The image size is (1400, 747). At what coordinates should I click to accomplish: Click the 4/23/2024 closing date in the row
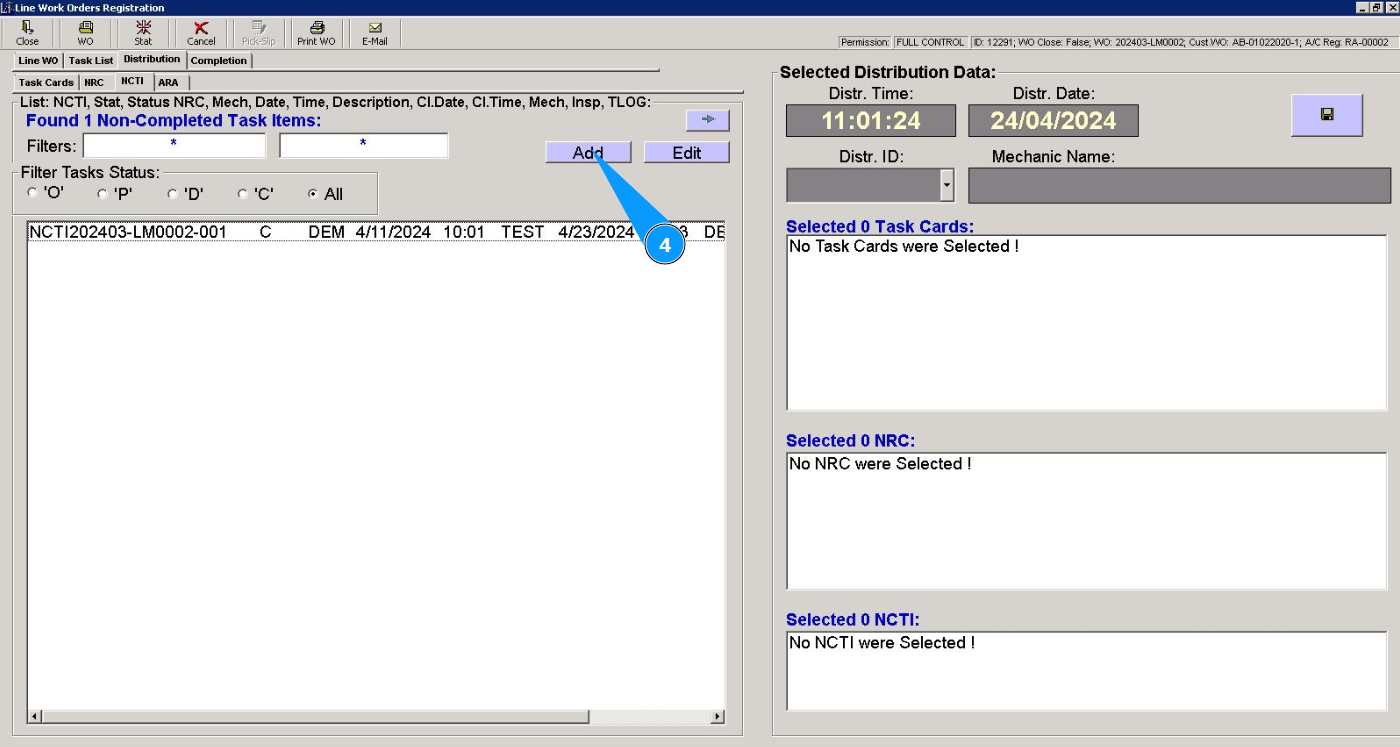click(x=596, y=232)
